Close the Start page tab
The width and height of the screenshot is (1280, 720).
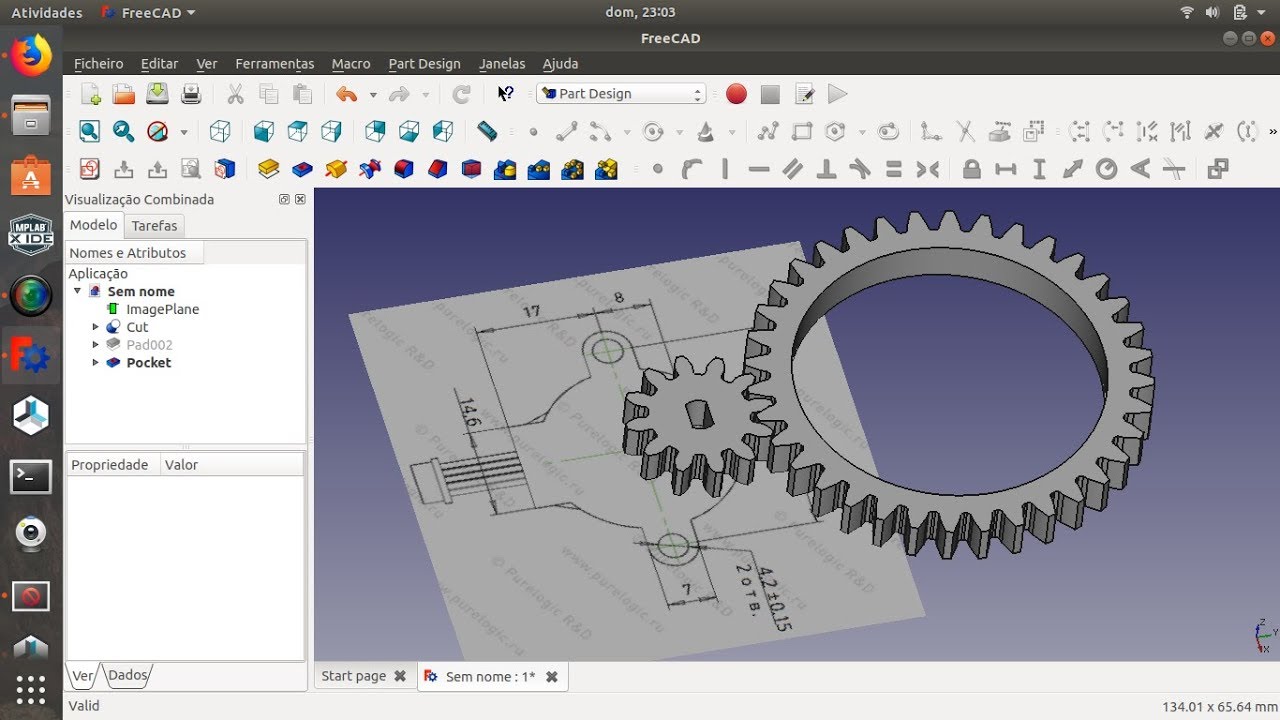click(400, 676)
